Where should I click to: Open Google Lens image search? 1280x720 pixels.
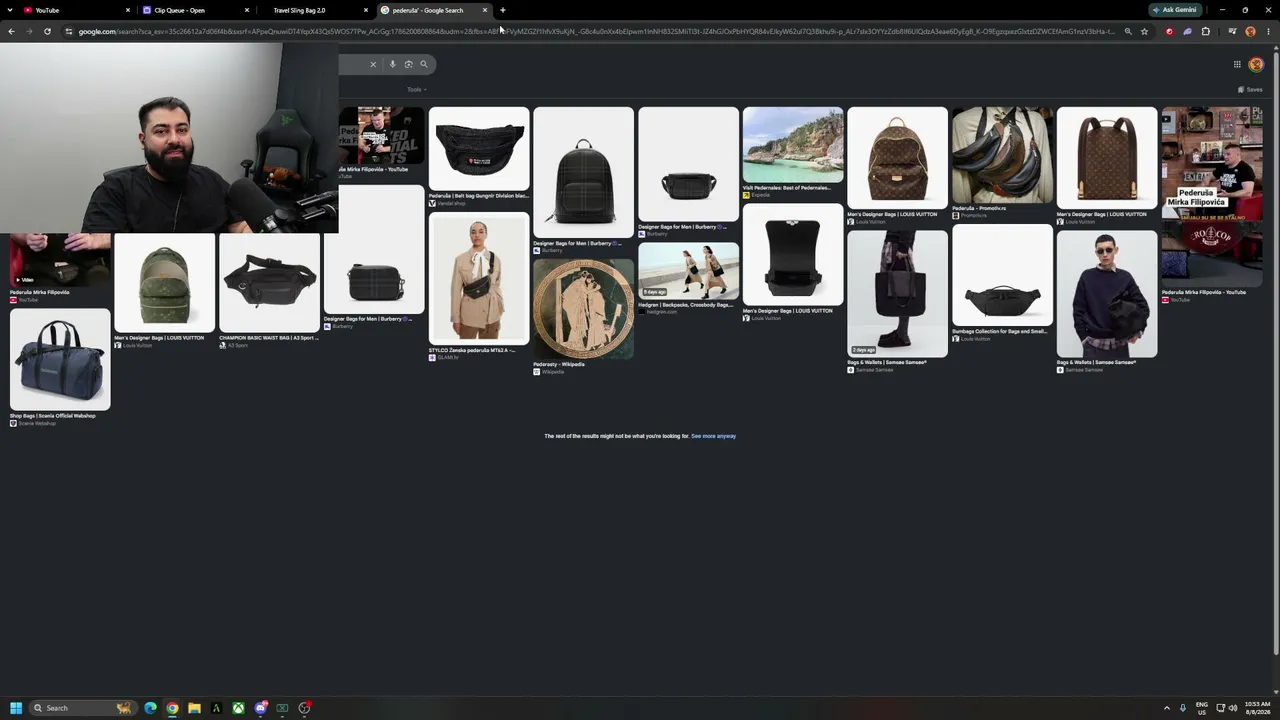click(x=408, y=64)
